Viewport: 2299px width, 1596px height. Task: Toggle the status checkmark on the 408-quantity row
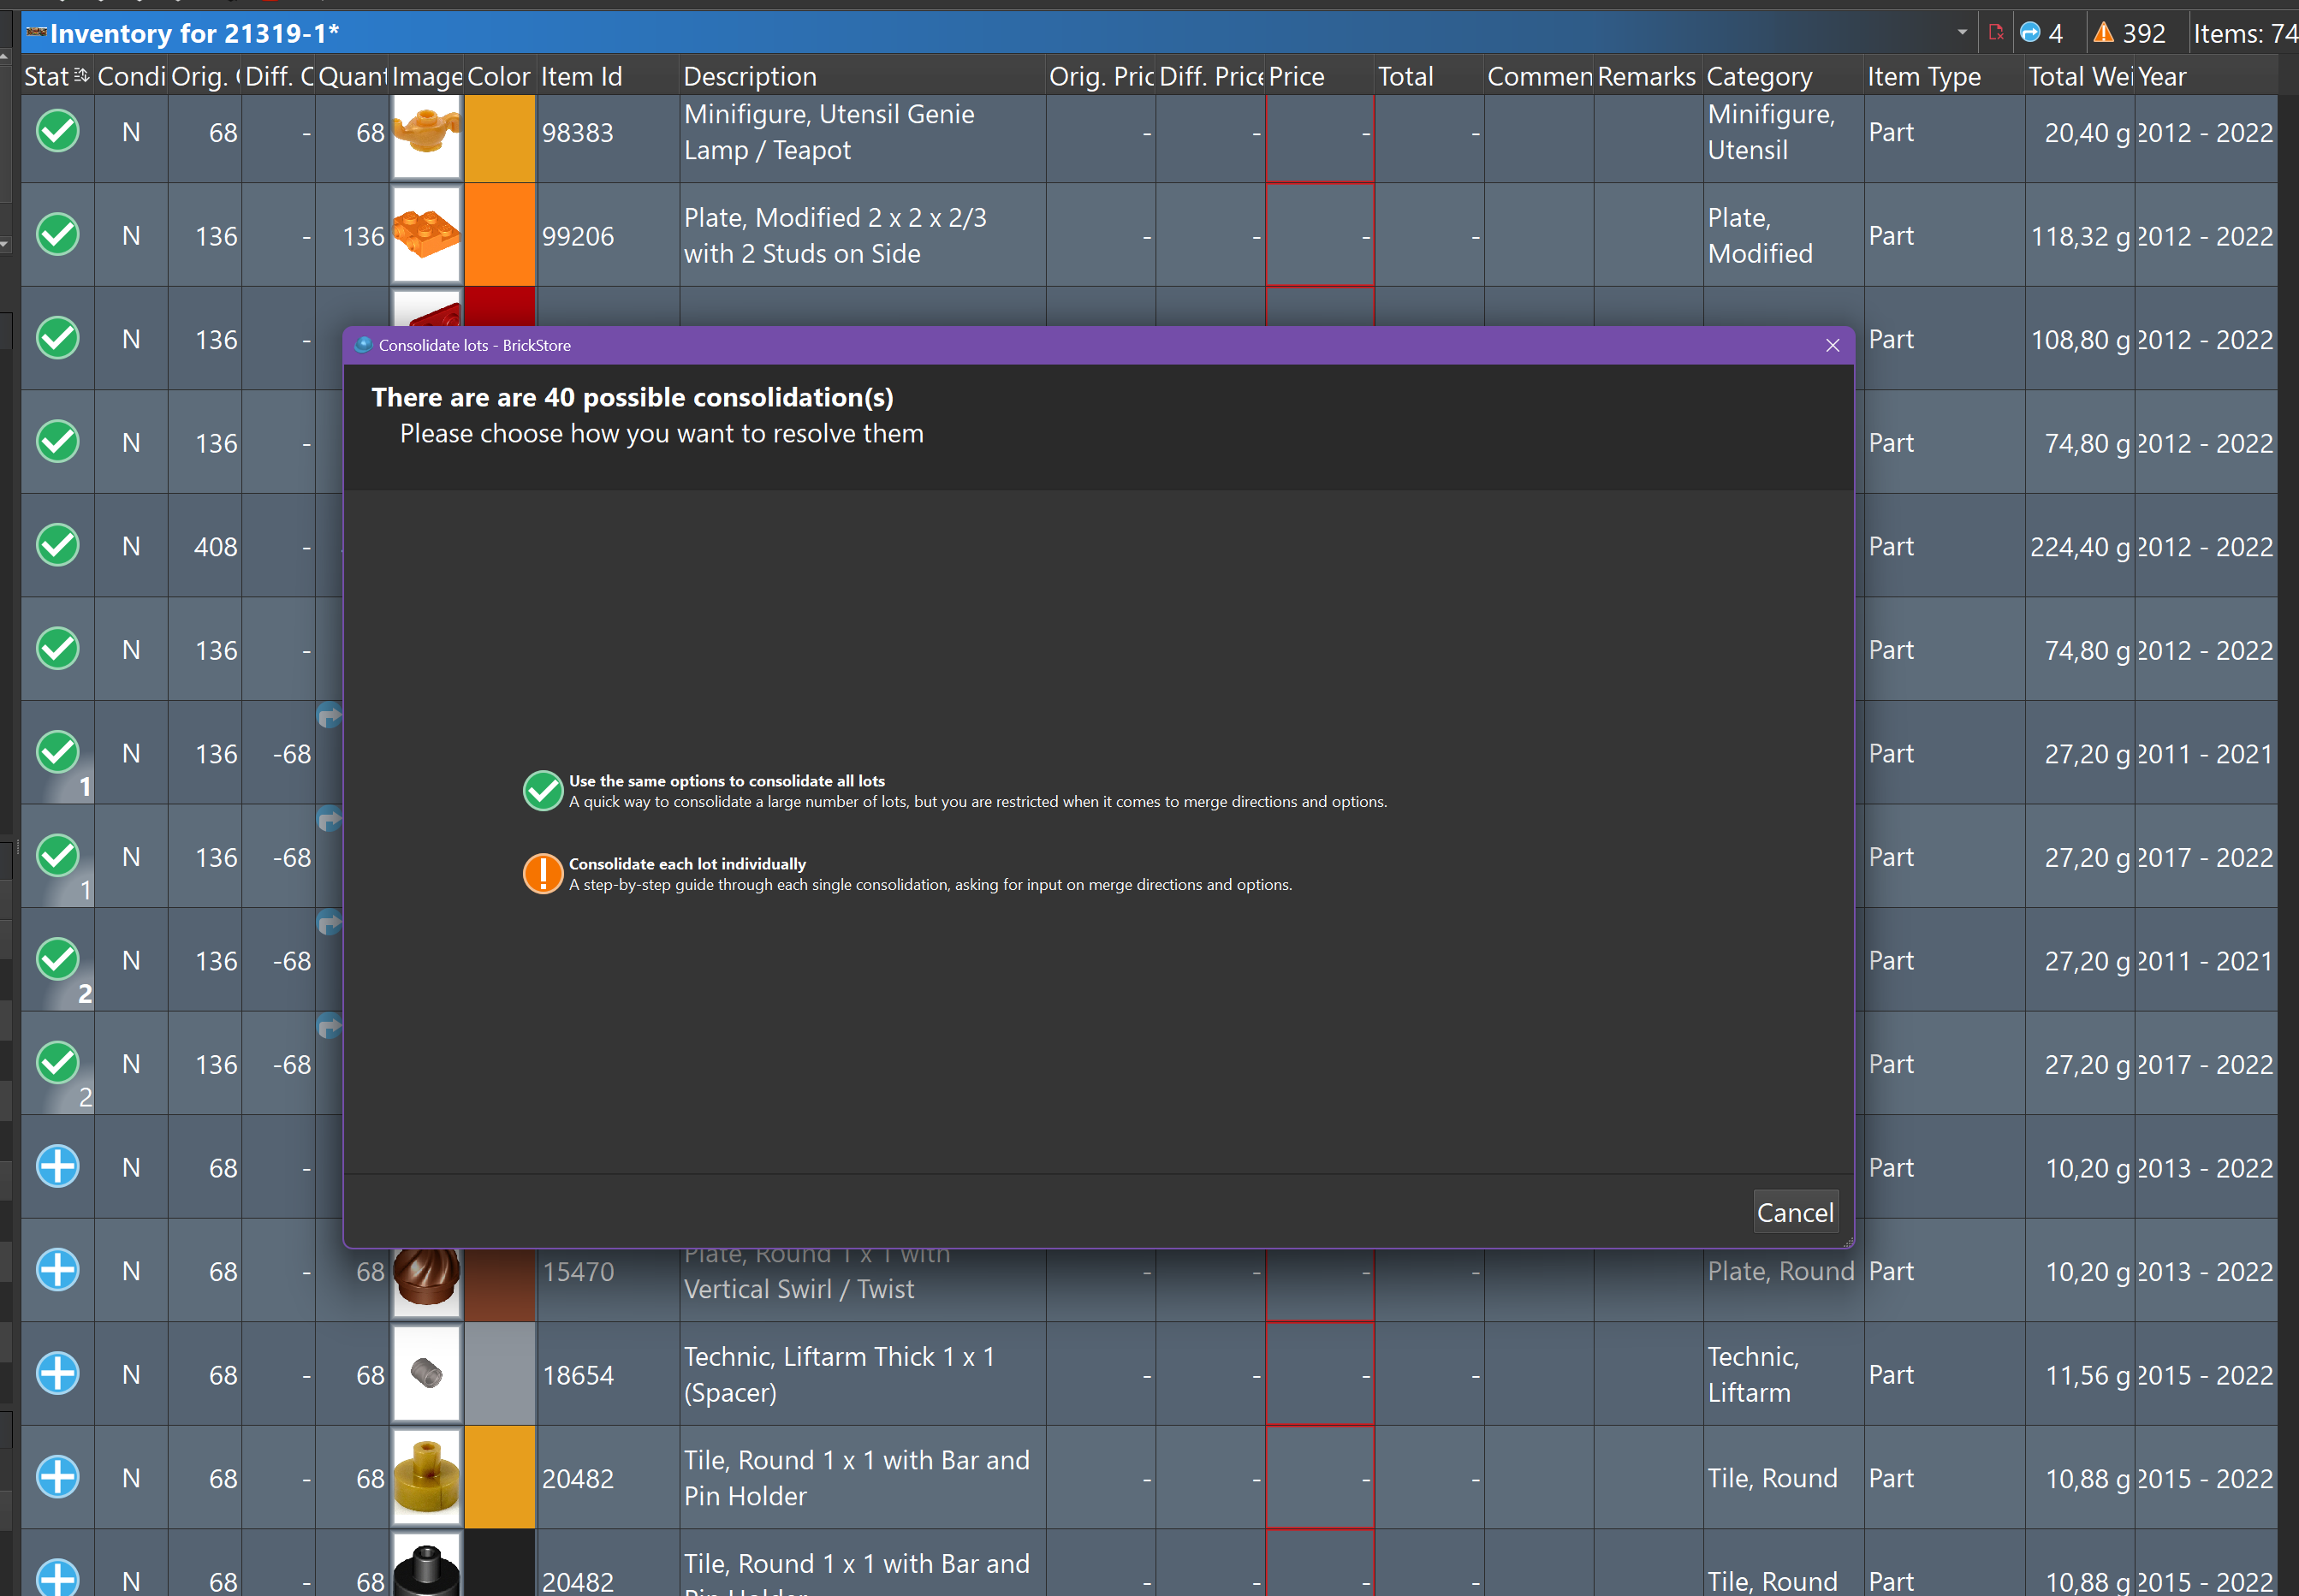point(57,546)
